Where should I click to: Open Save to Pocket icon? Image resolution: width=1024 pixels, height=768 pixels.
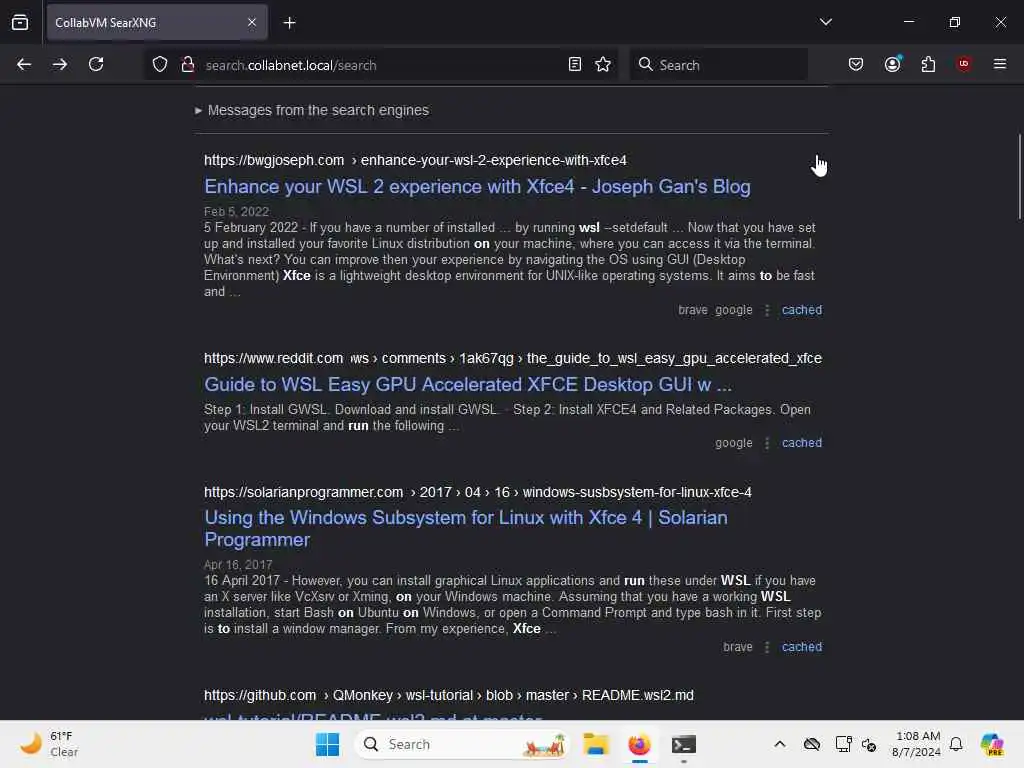[x=856, y=64]
